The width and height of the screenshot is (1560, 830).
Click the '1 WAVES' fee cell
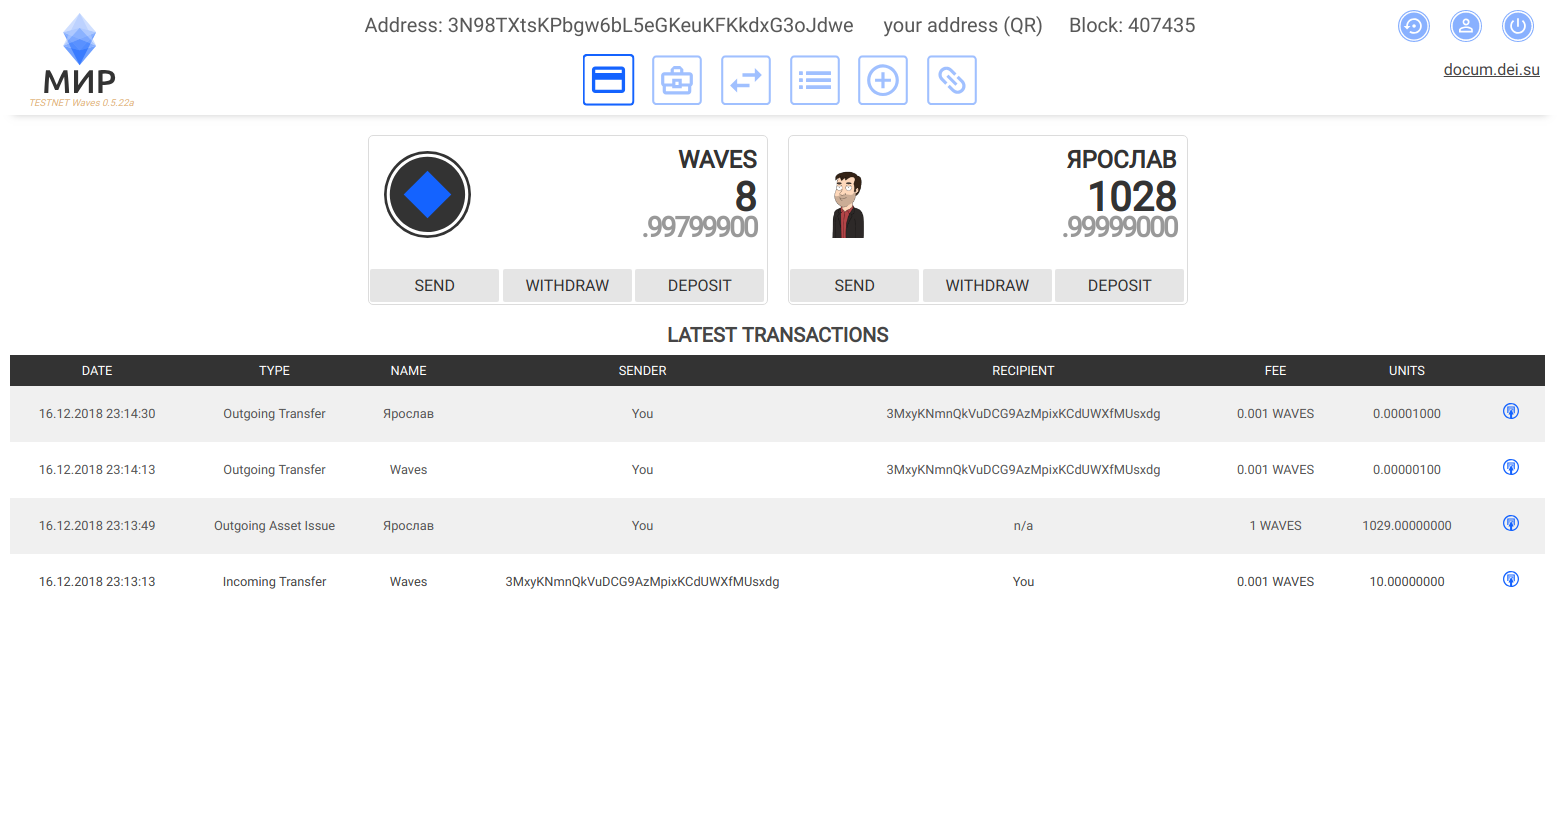[1275, 526]
